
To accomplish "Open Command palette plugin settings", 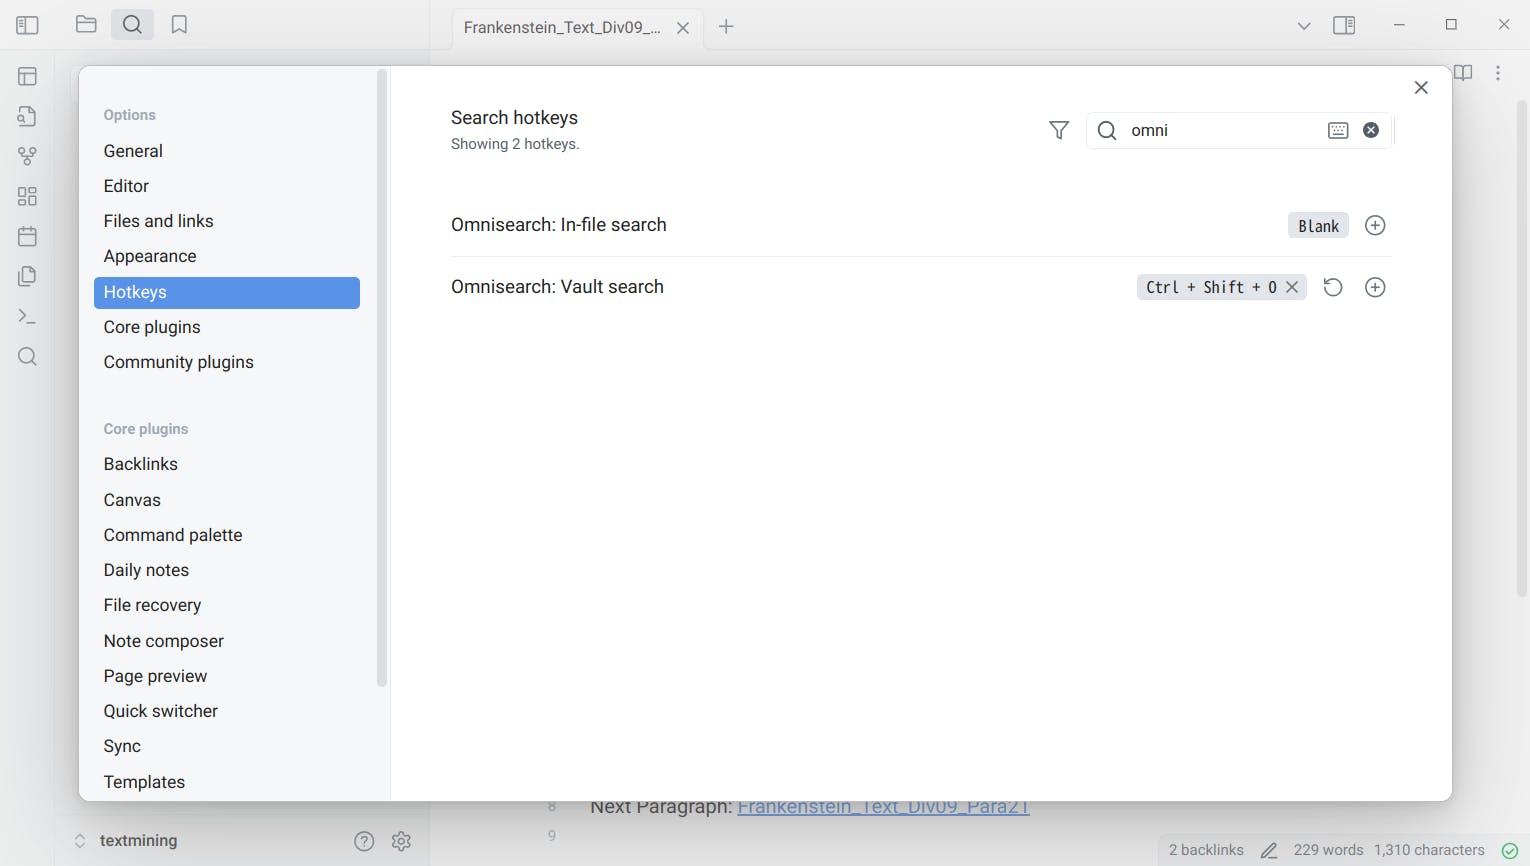I will tap(227, 535).
